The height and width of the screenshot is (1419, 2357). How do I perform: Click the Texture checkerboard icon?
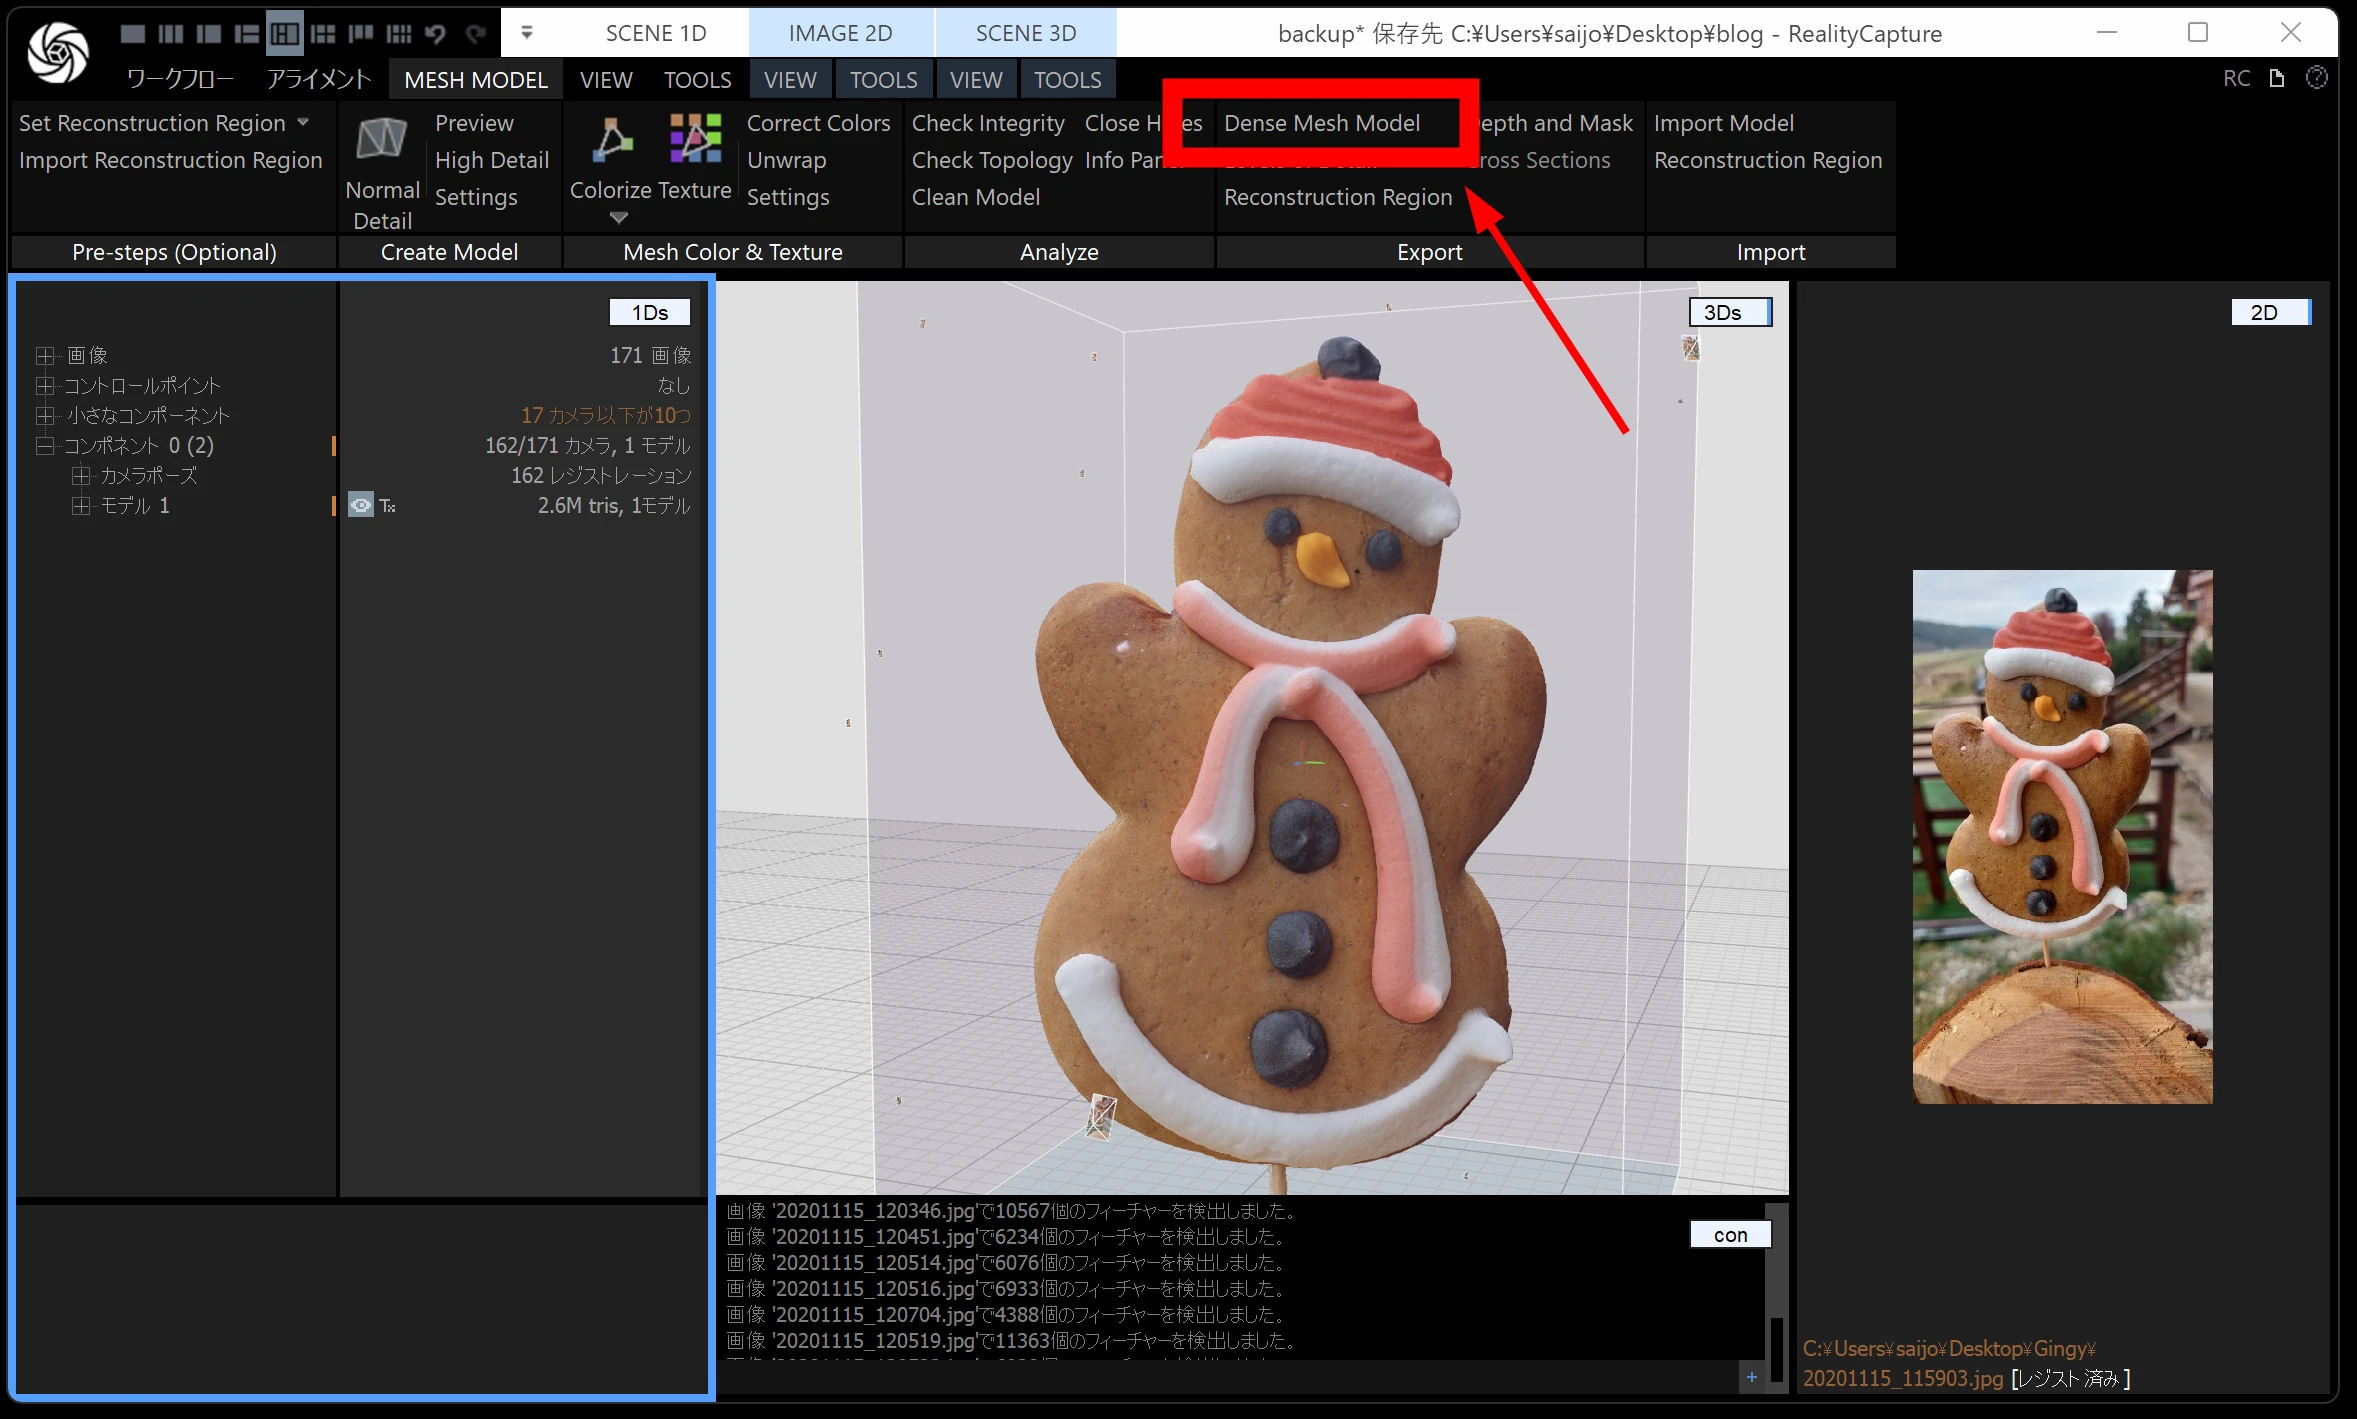(x=695, y=138)
